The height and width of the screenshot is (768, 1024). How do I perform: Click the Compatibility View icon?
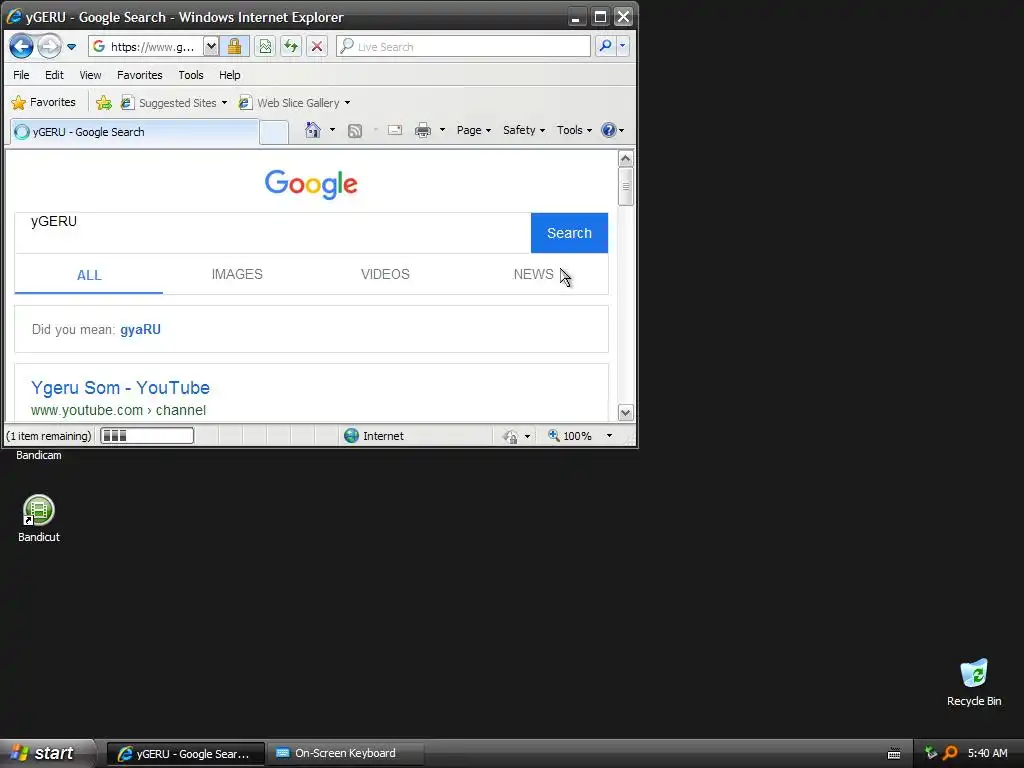coord(264,46)
